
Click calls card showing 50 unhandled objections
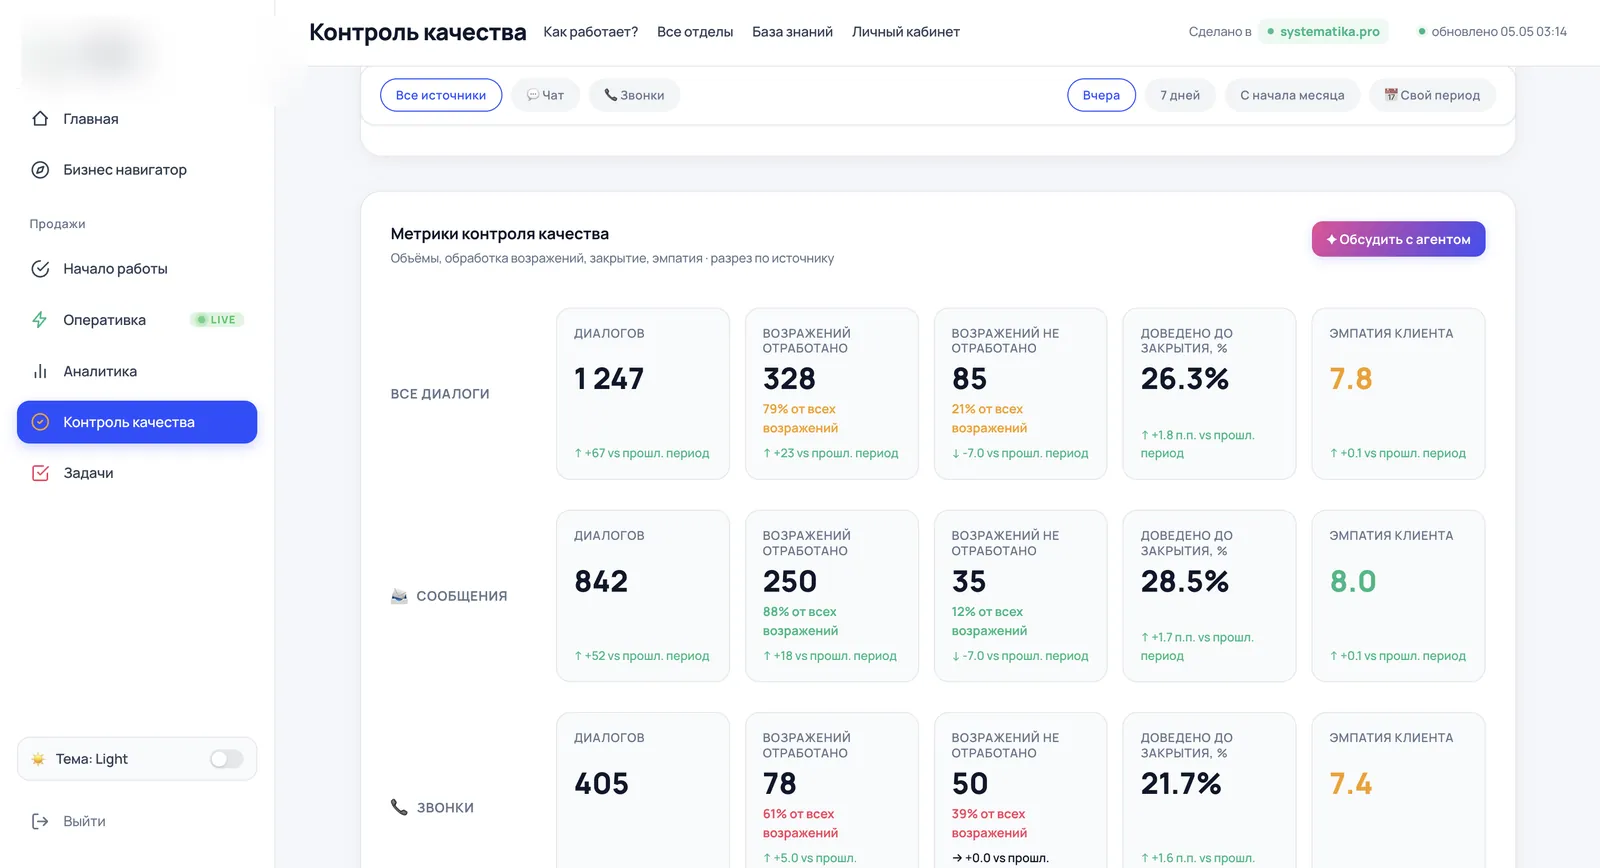(1020, 790)
